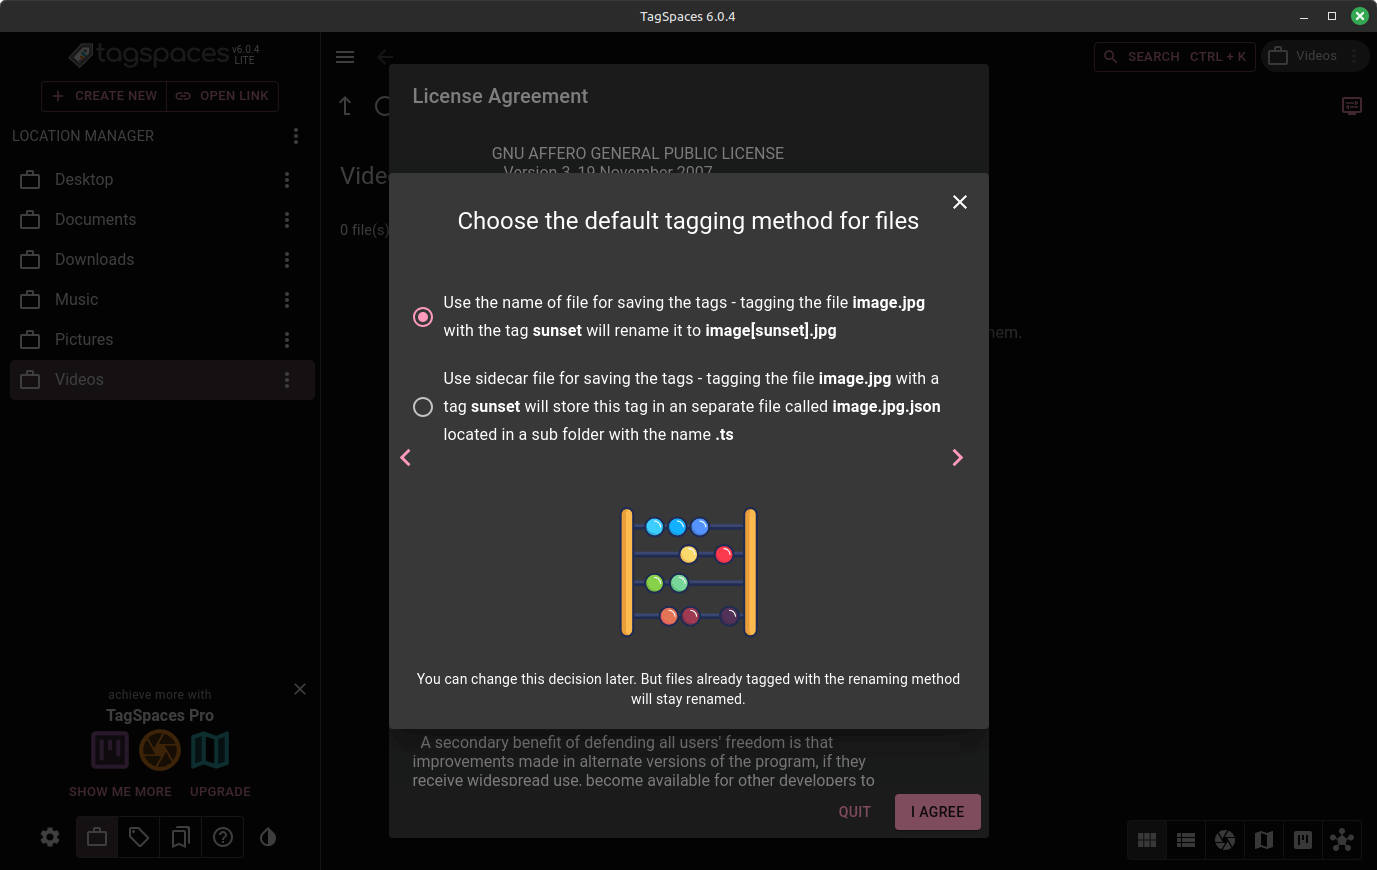1377x870 pixels.
Task: Open the settings gear icon
Action: coord(50,837)
